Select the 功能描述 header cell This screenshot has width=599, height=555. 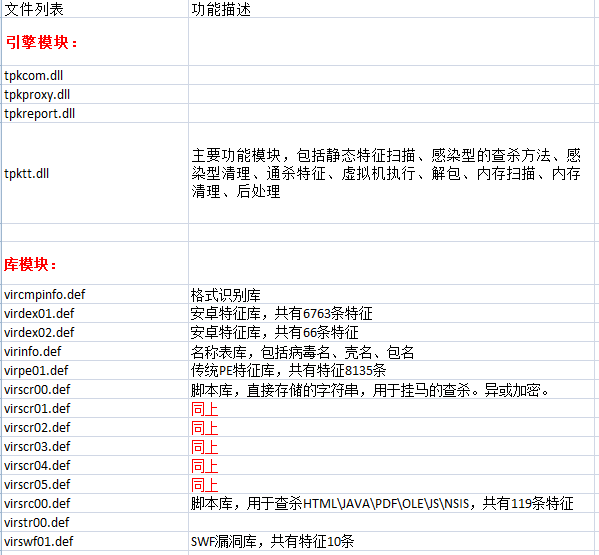[391, 9]
